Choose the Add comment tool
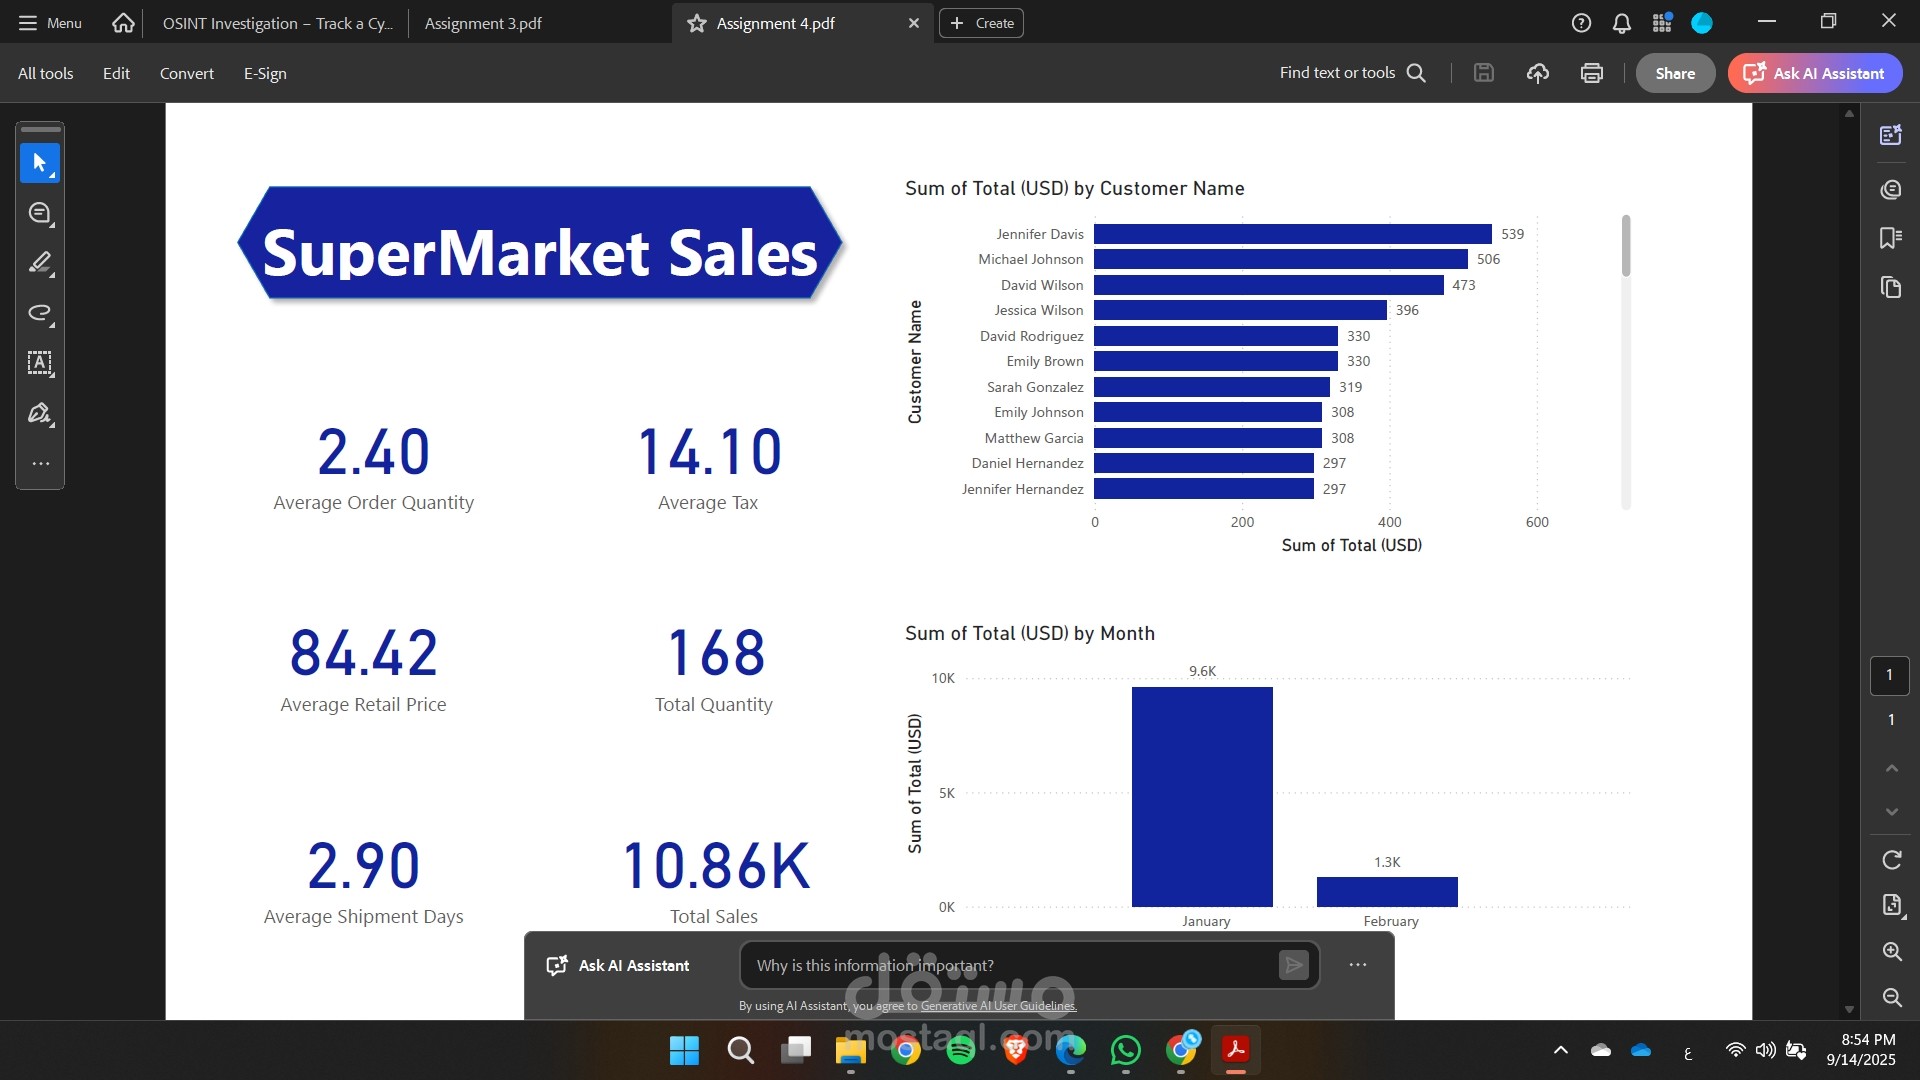 click(x=40, y=213)
